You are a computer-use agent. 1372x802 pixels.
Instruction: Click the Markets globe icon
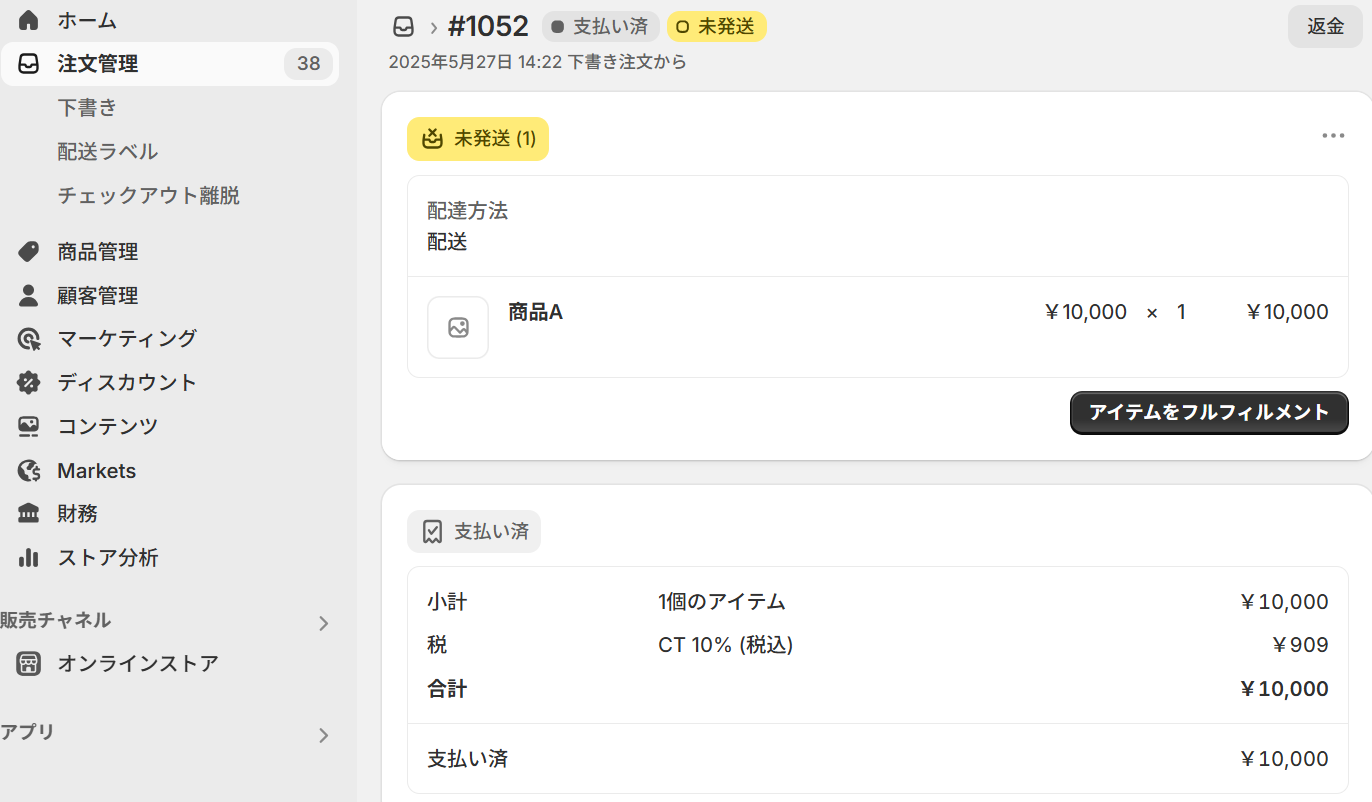coord(29,471)
